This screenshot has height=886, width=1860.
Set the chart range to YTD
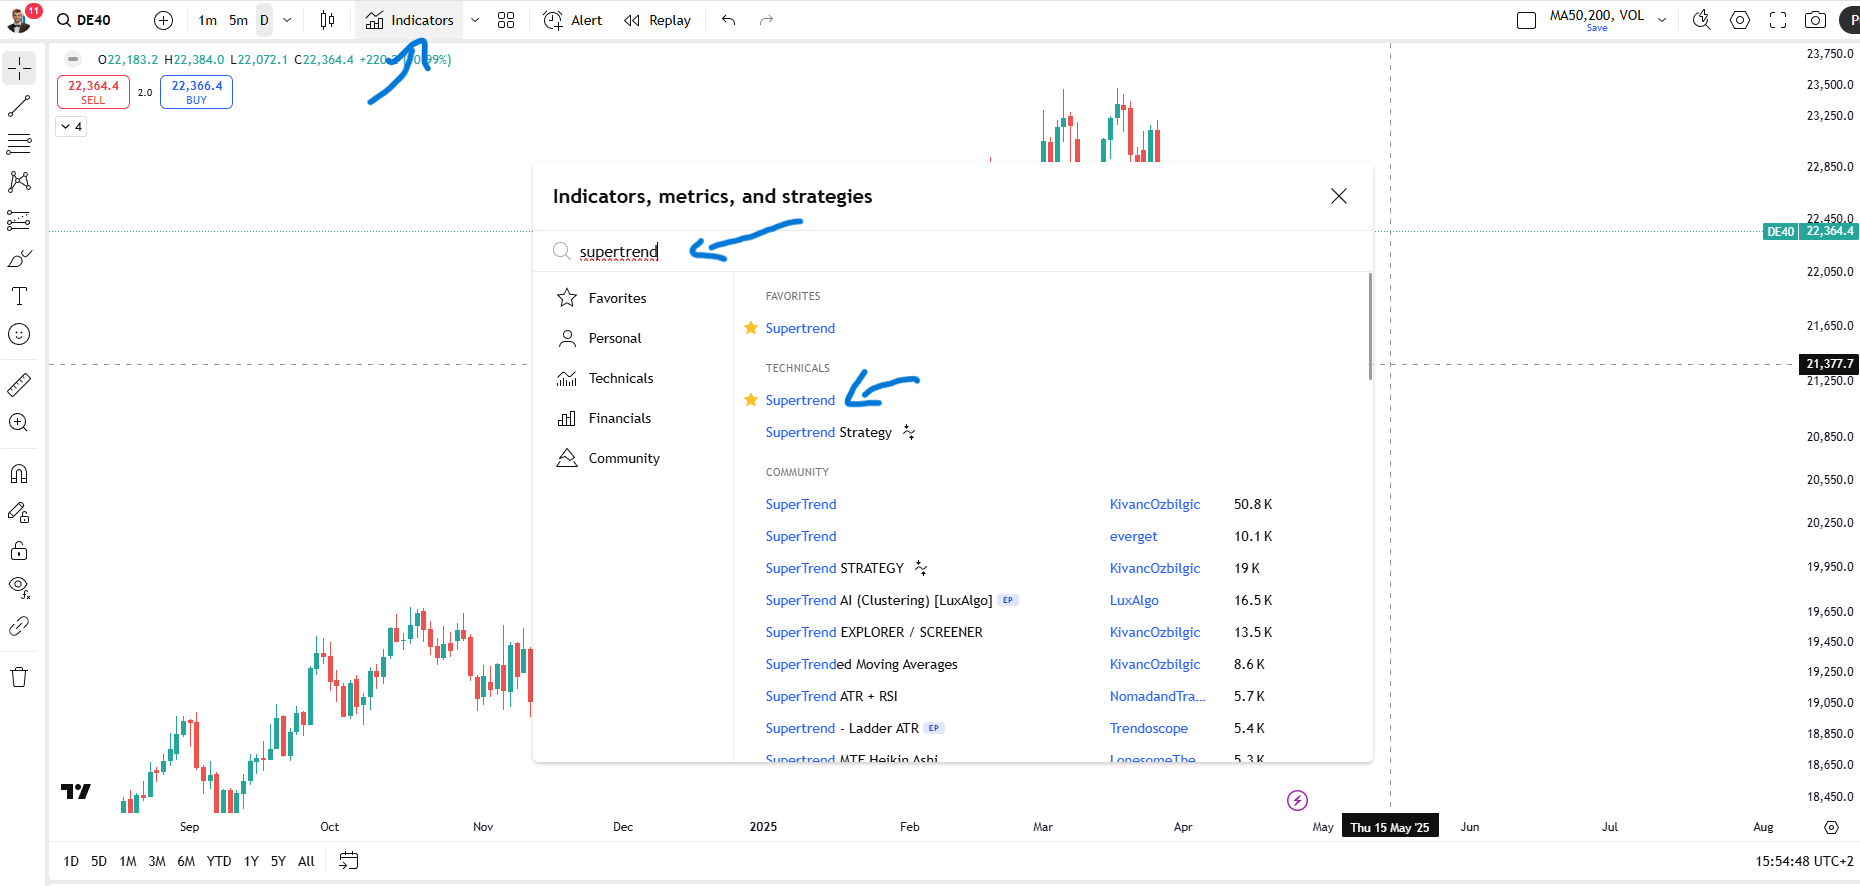(219, 861)
